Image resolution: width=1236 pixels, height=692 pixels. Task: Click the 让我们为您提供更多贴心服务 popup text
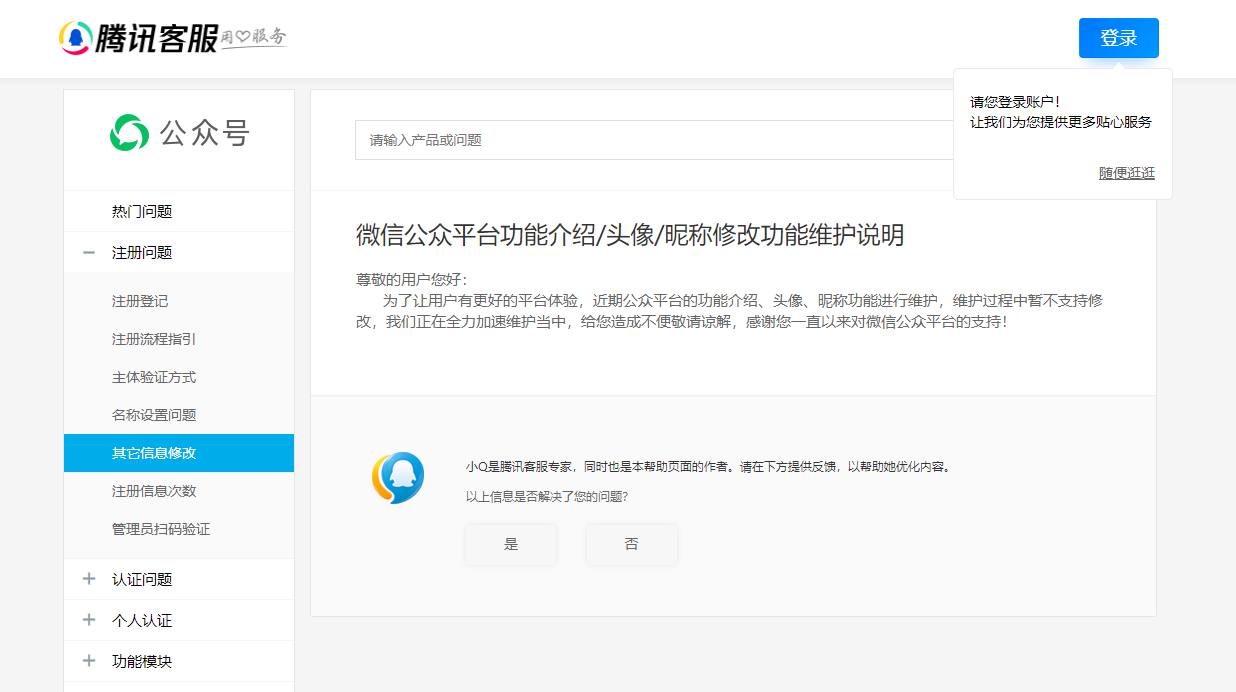pyautogui.click(x=1061, y=122)
